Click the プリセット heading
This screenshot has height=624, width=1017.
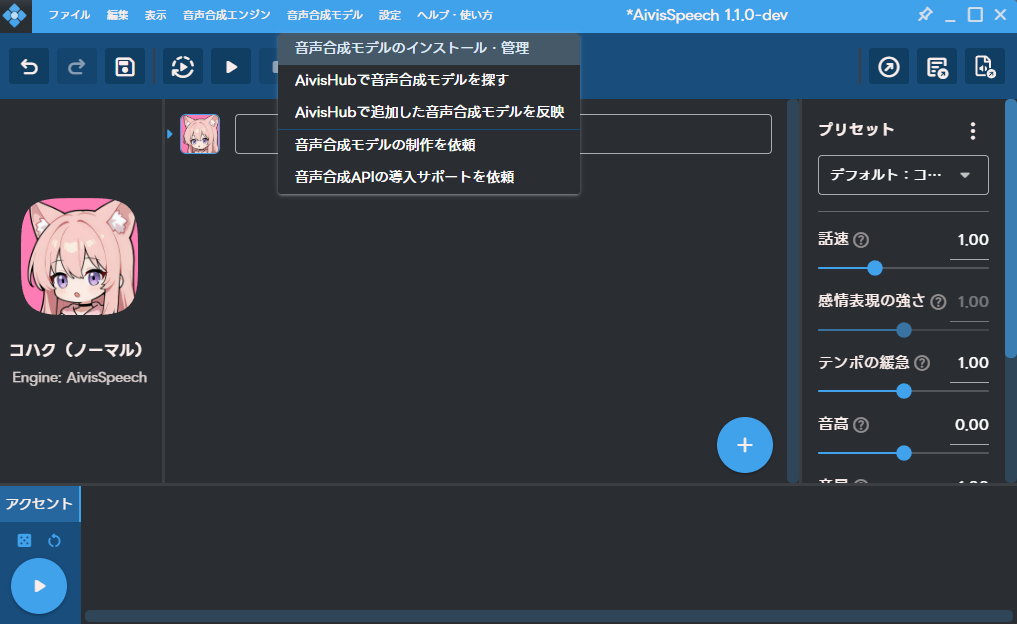click(x=856, y=130)
